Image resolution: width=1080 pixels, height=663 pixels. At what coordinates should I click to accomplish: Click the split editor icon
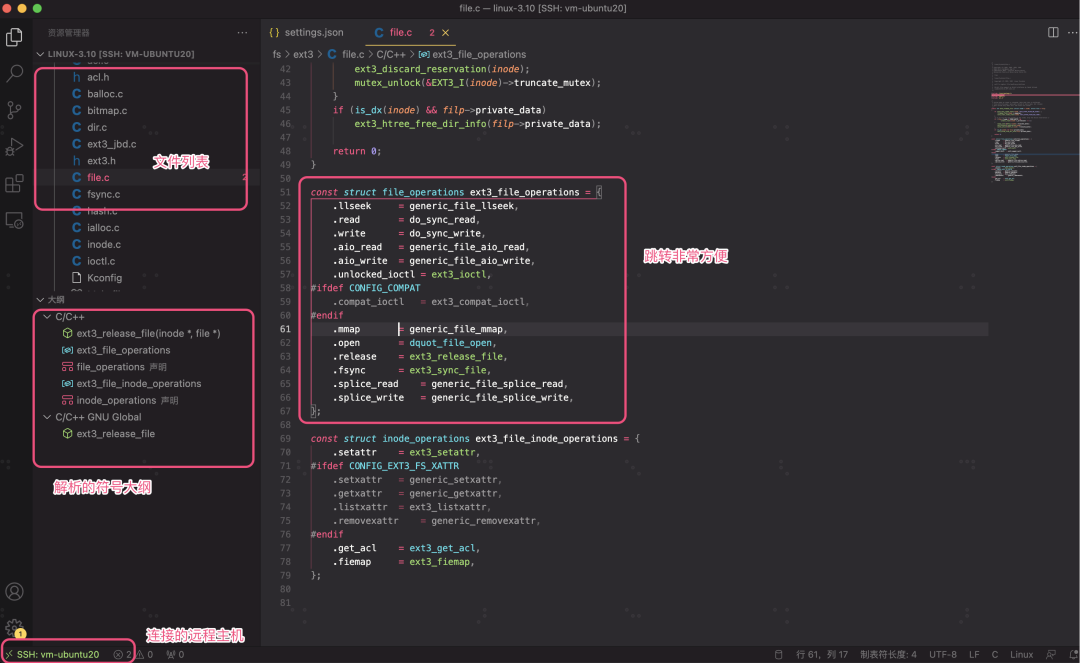[1053, 33]
